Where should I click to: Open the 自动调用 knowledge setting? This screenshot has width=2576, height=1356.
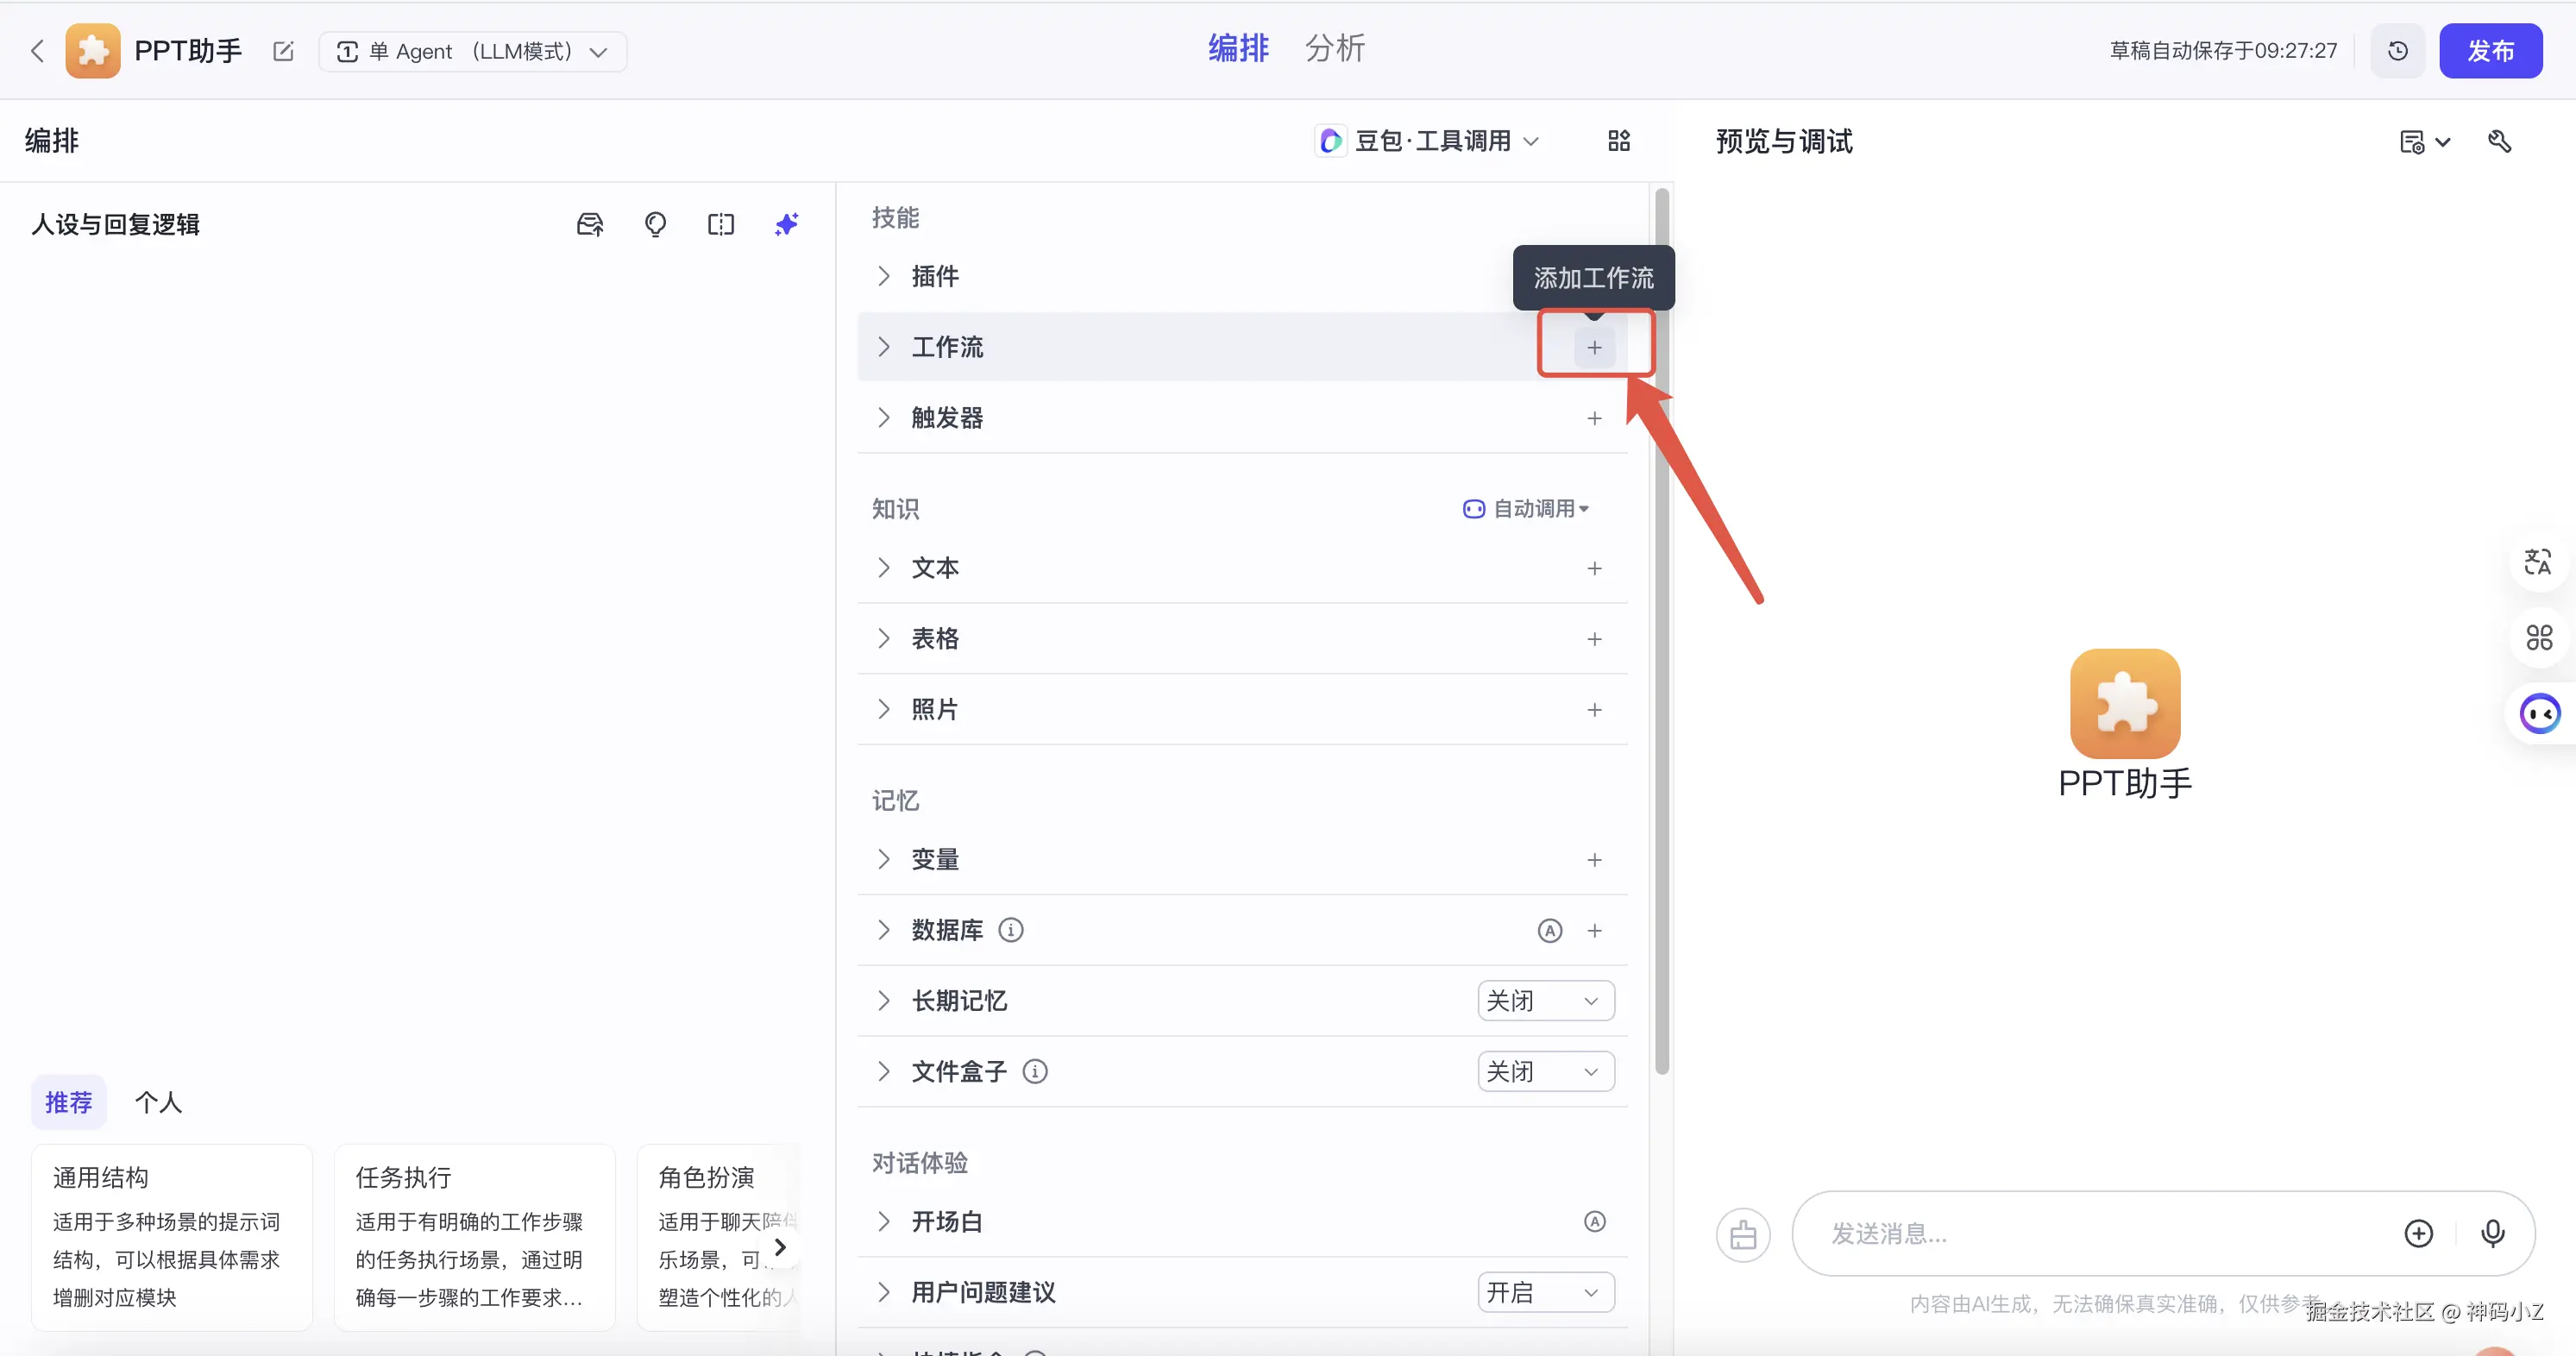(1526, 509)
